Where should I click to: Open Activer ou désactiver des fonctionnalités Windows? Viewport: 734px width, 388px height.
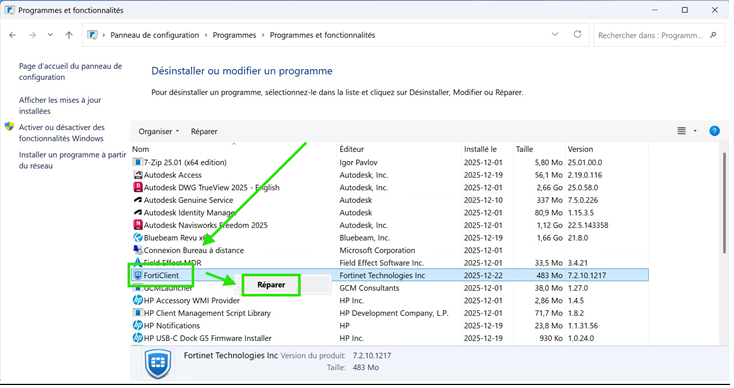(61, 133)
